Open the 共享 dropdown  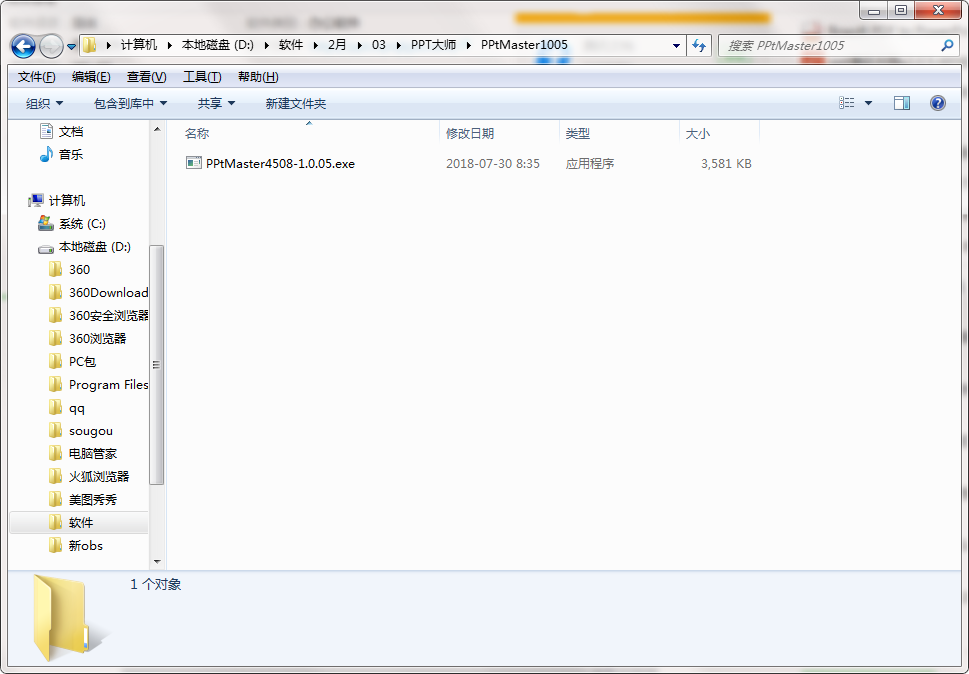coord(216,103)
